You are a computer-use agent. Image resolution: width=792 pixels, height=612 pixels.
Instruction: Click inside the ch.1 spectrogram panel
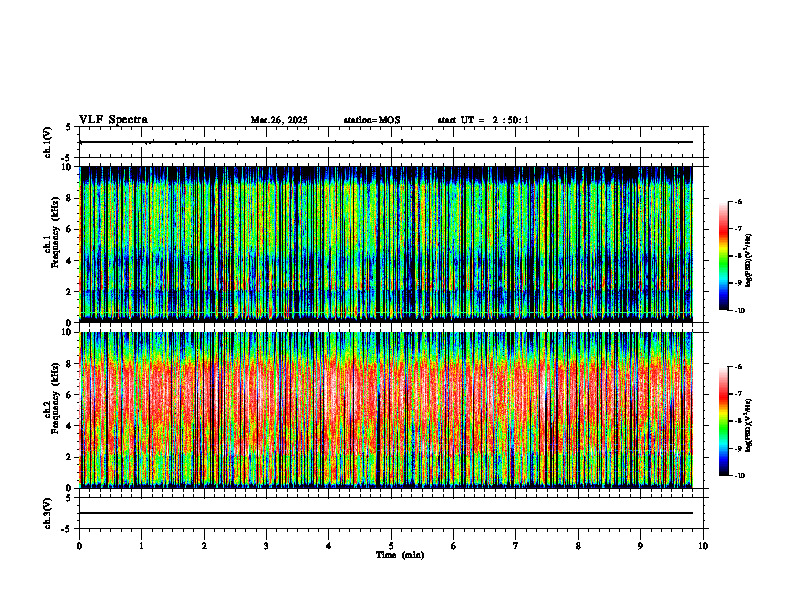point(386,244)
